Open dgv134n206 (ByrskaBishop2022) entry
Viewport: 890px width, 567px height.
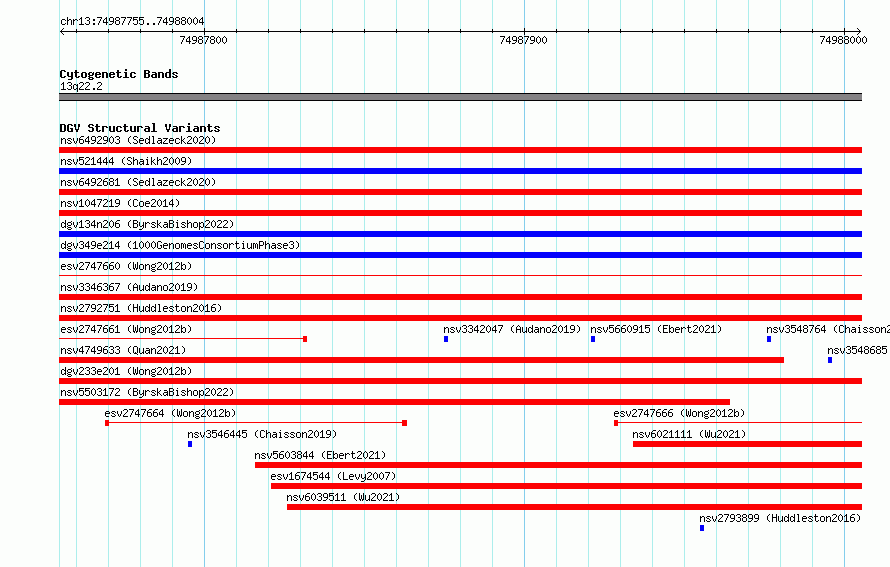[x=147, y=224]
